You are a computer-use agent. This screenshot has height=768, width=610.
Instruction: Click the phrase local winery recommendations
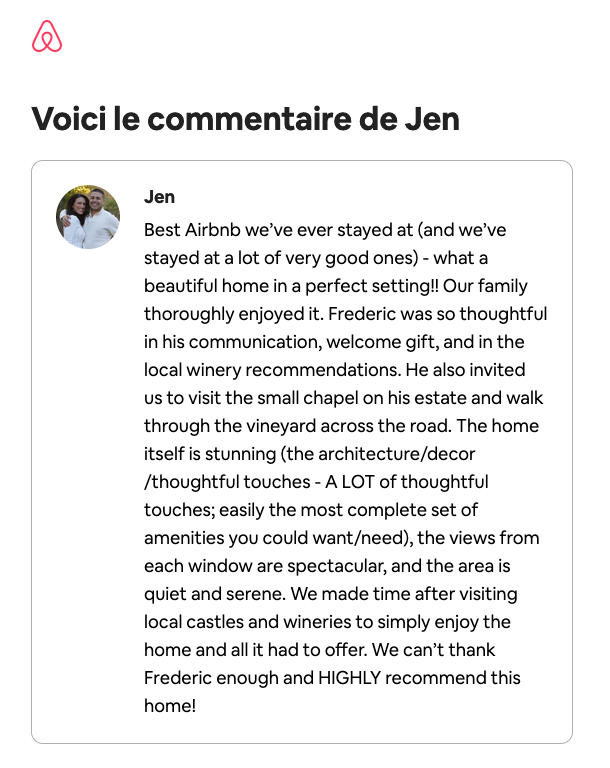pyautogui.click(x=272, y=370)
